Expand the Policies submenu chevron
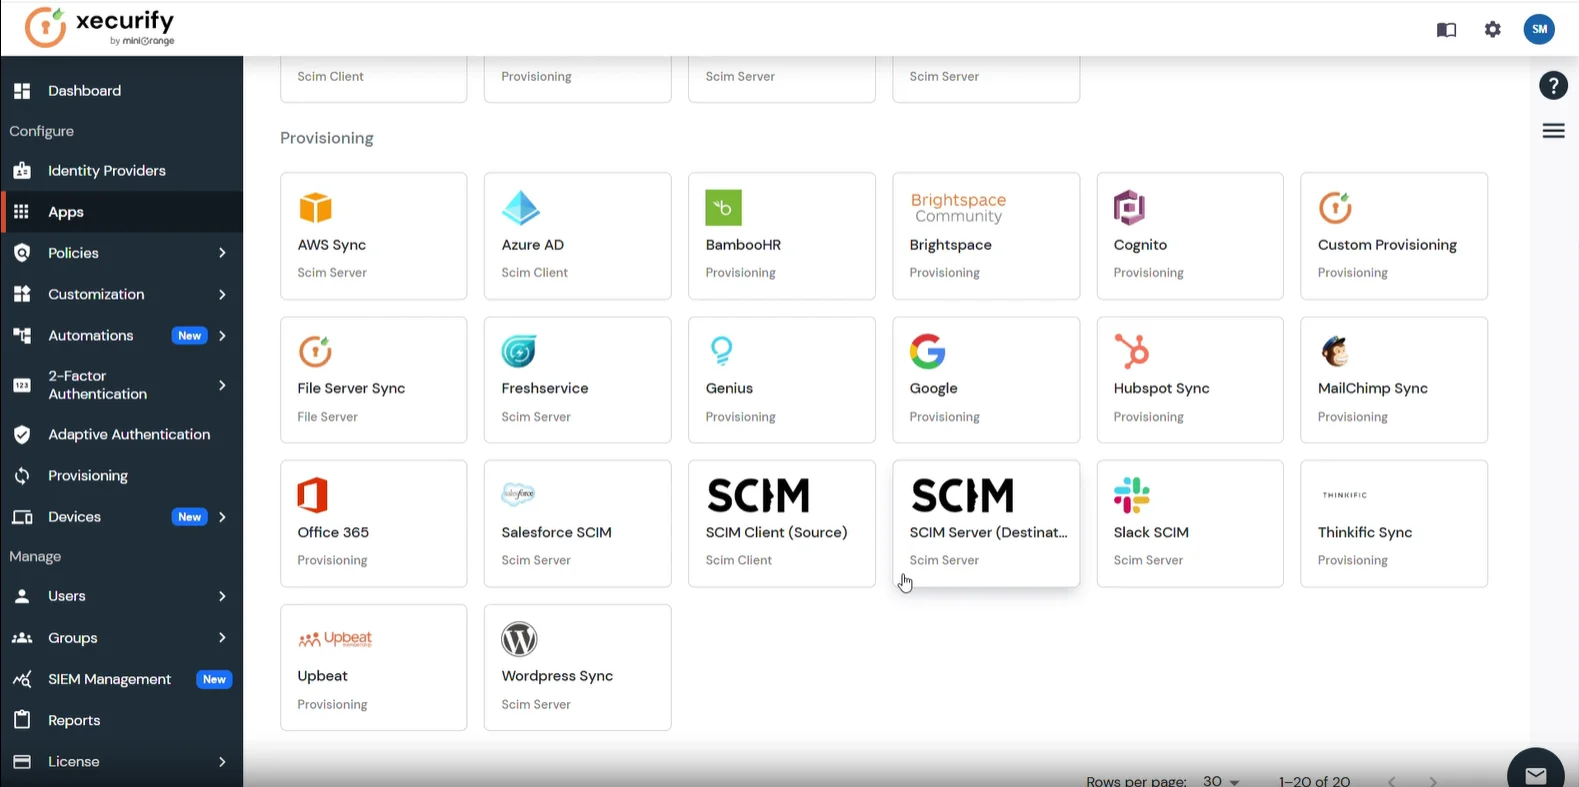This screenshot has height=787, width=1579. coord(222,253)
